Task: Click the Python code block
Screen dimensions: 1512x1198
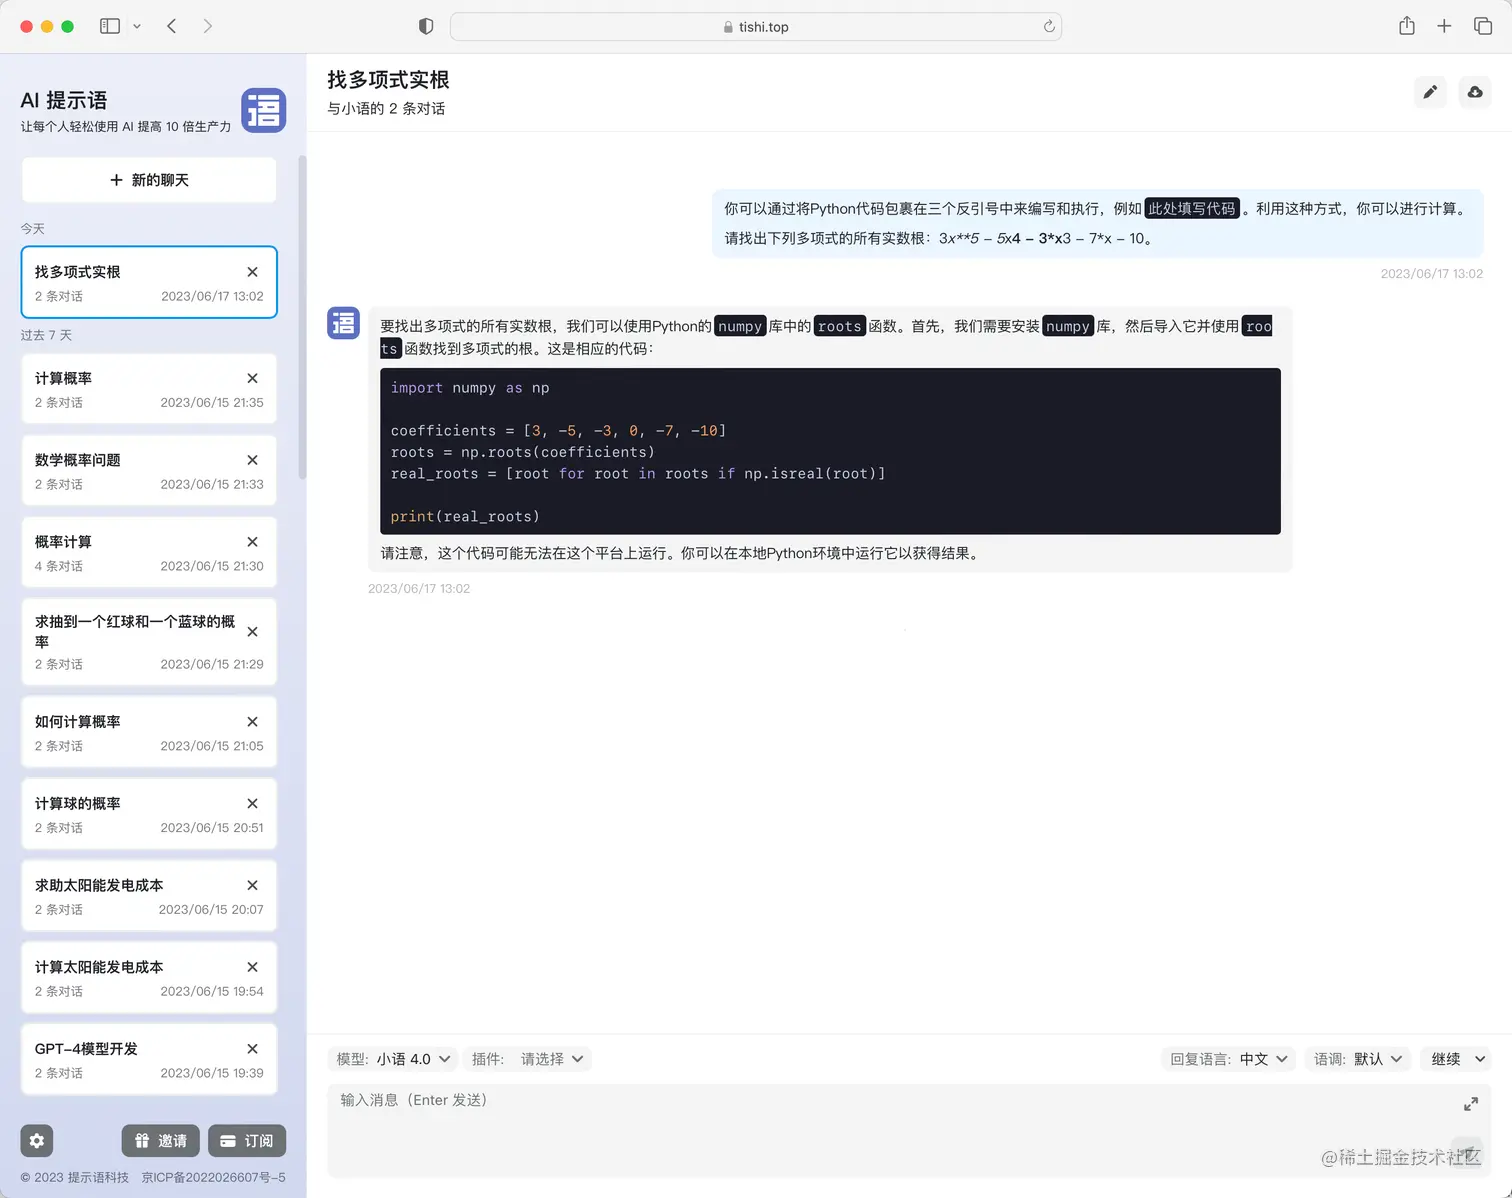Action: click(830, 451)
